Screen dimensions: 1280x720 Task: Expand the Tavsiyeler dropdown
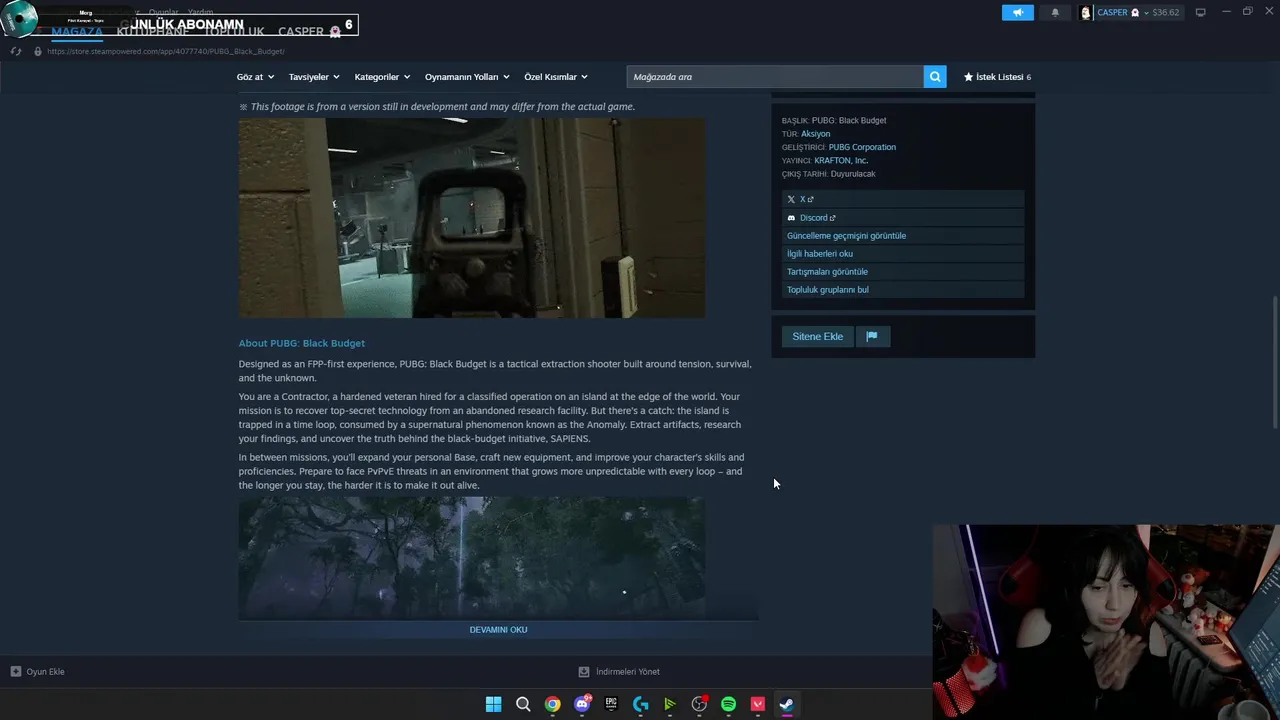(x=314, y=77)
